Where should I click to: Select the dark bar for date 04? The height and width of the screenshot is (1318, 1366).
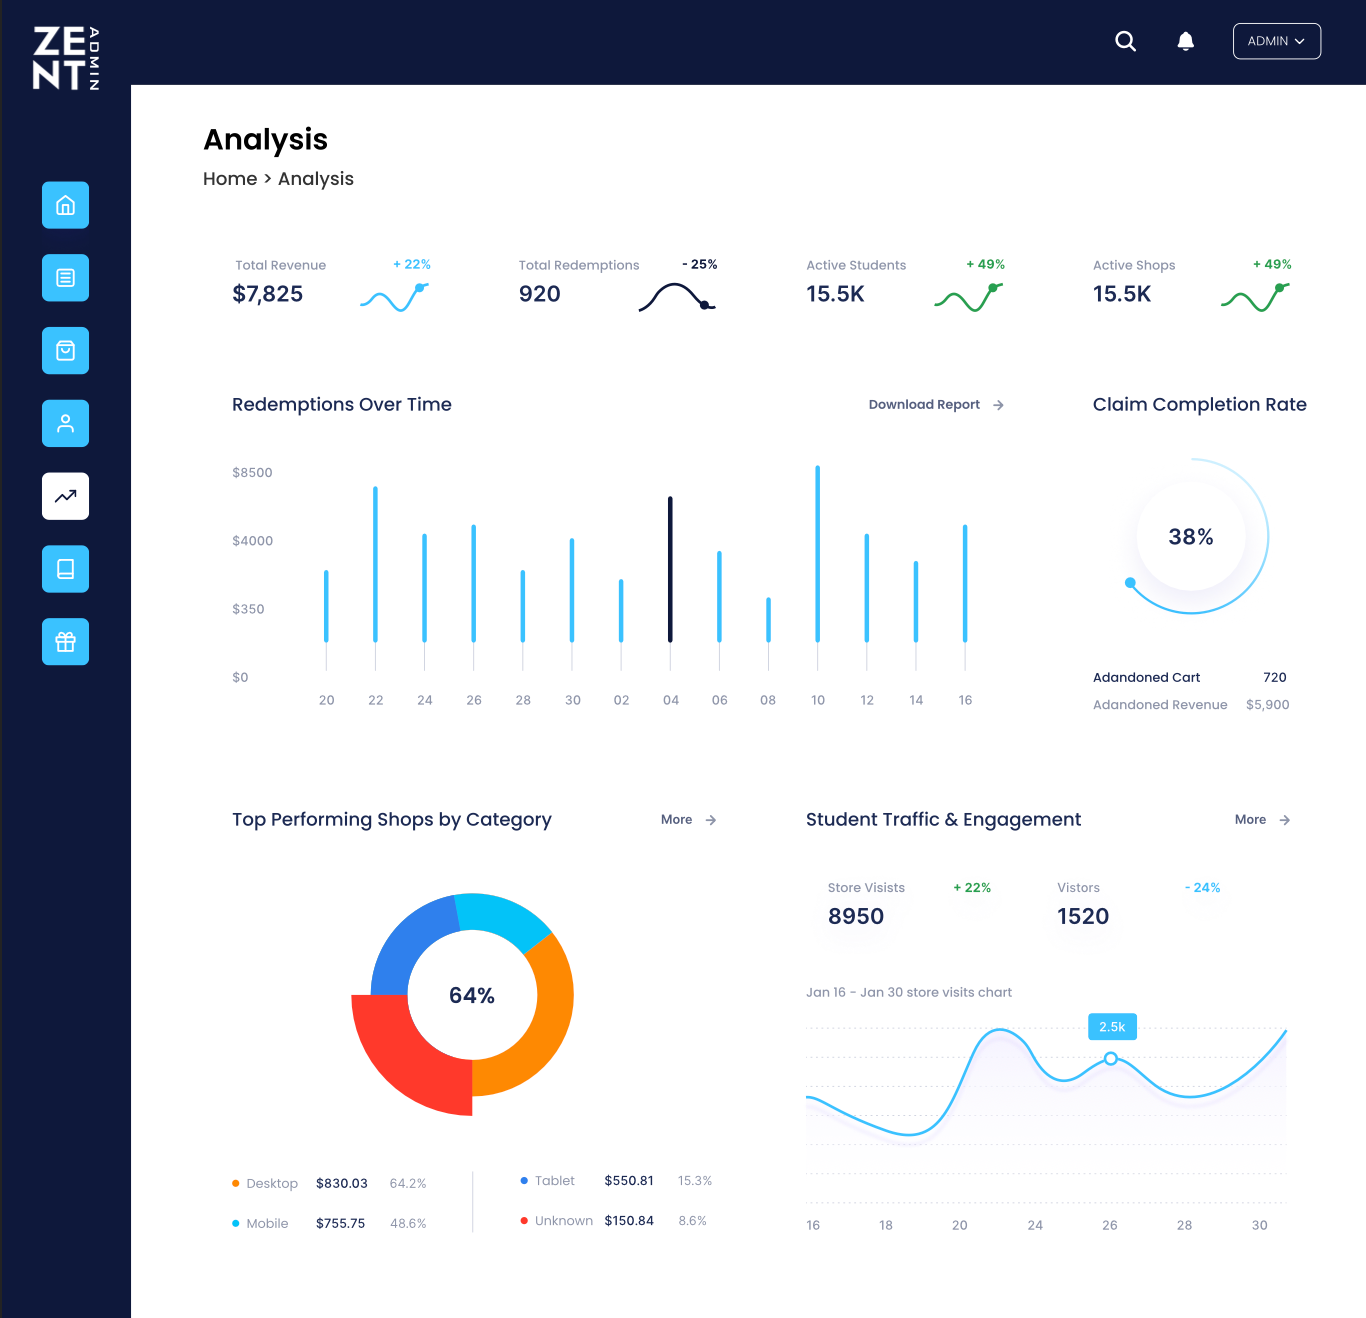[670, 570]
